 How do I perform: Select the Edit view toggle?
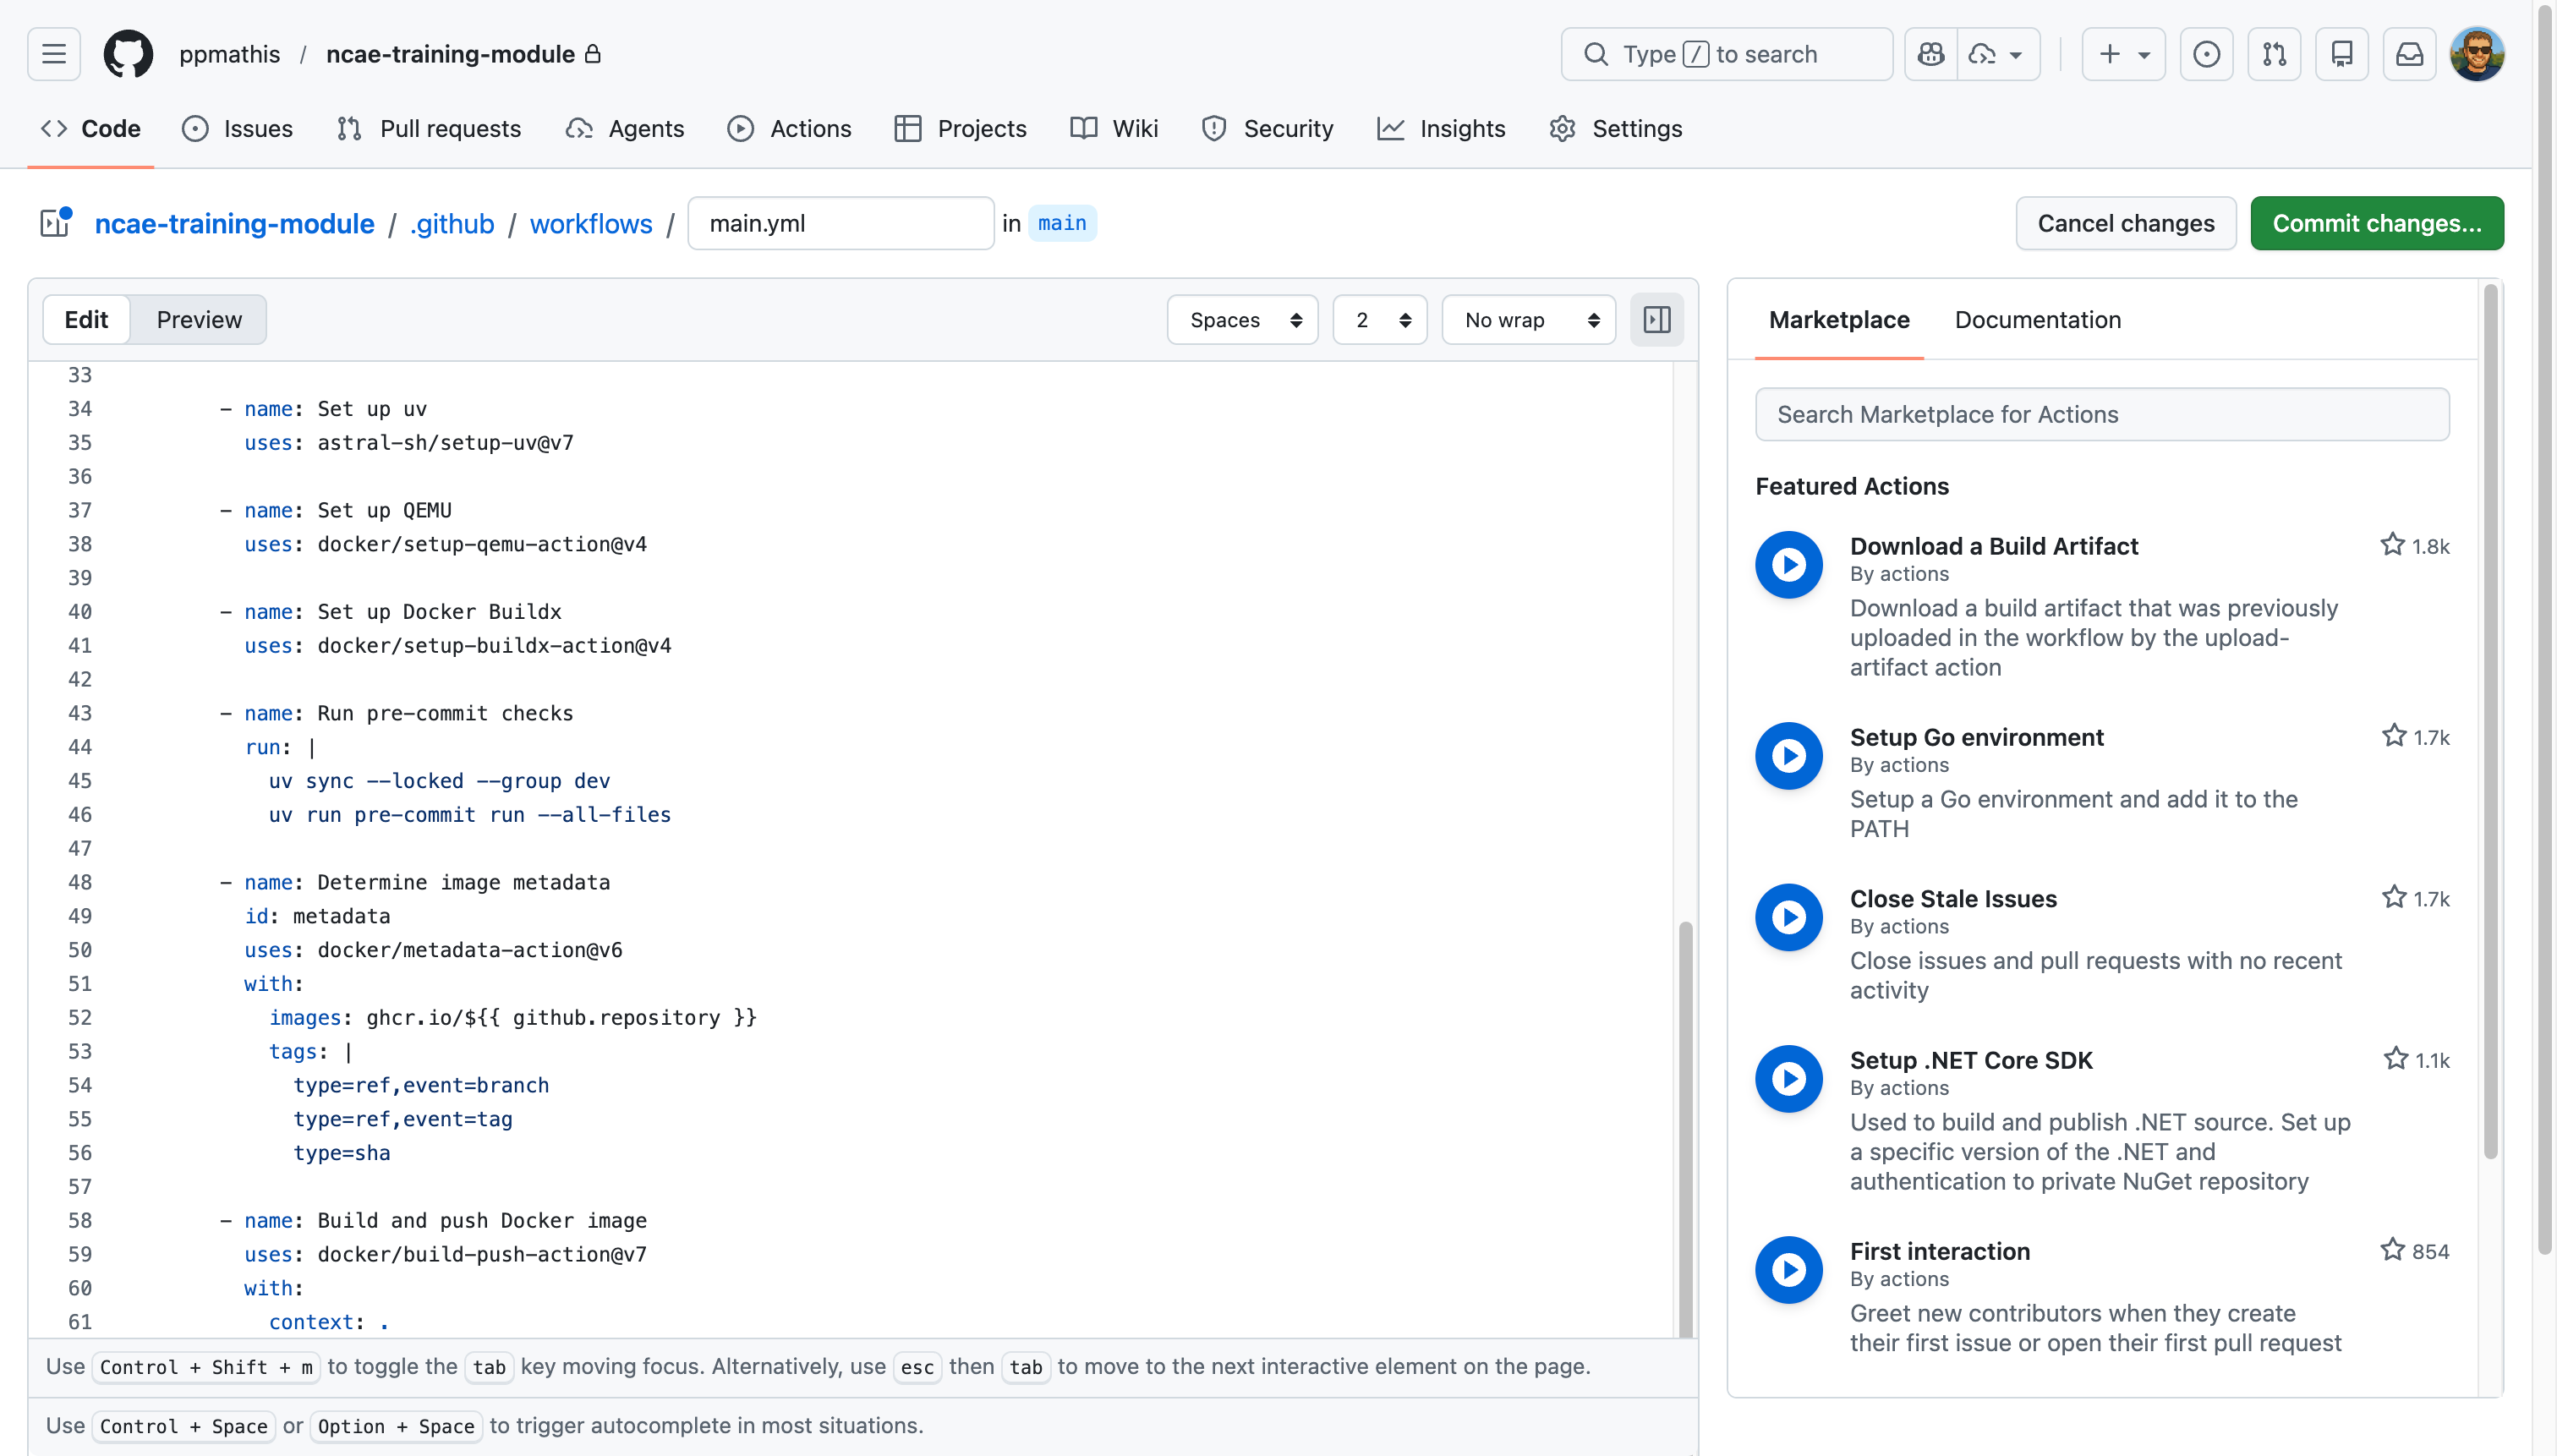click(86, 320)
